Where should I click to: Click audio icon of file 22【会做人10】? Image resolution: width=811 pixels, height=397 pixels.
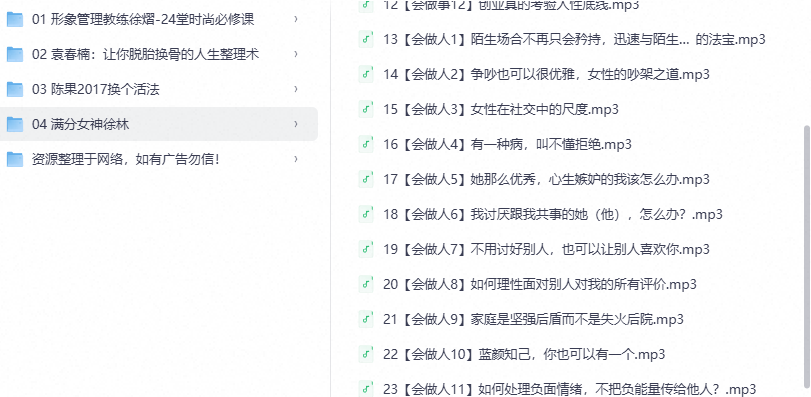[366, 354]
